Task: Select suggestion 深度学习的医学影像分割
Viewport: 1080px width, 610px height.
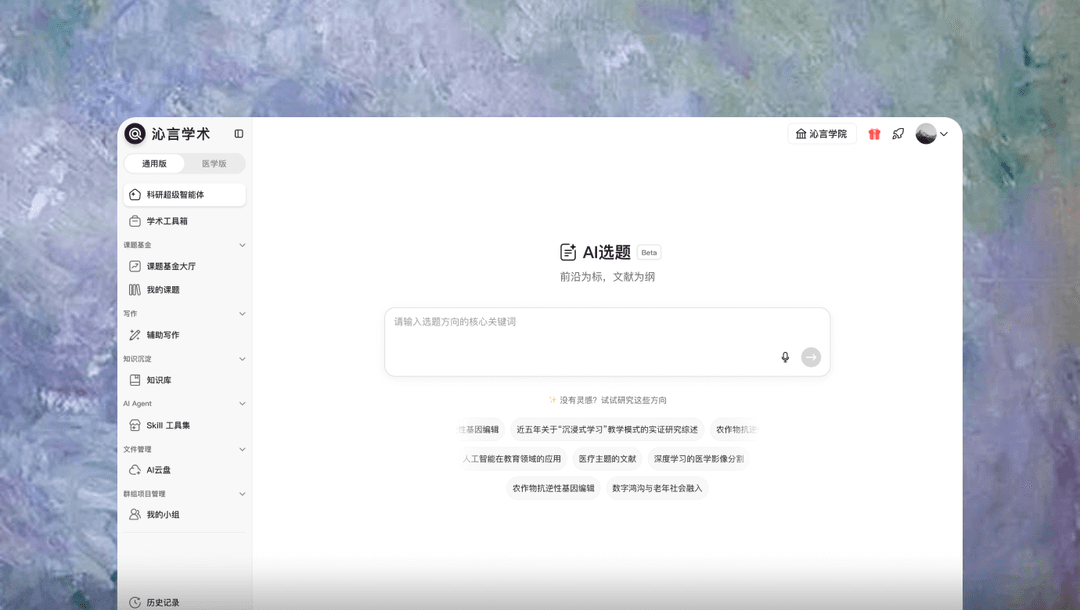Action: click(698, 459)
